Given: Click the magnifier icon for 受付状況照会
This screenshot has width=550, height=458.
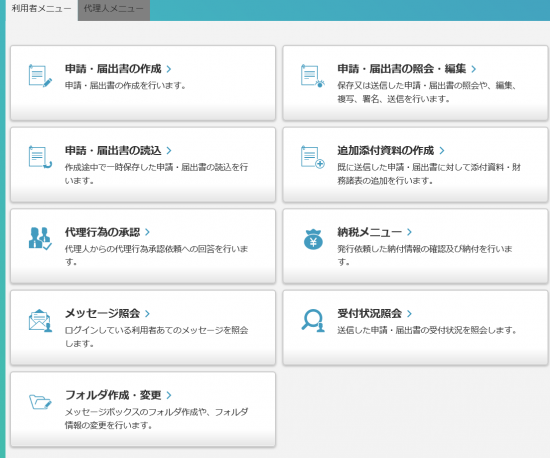Looking at the screenshot, I should (313, 320).
